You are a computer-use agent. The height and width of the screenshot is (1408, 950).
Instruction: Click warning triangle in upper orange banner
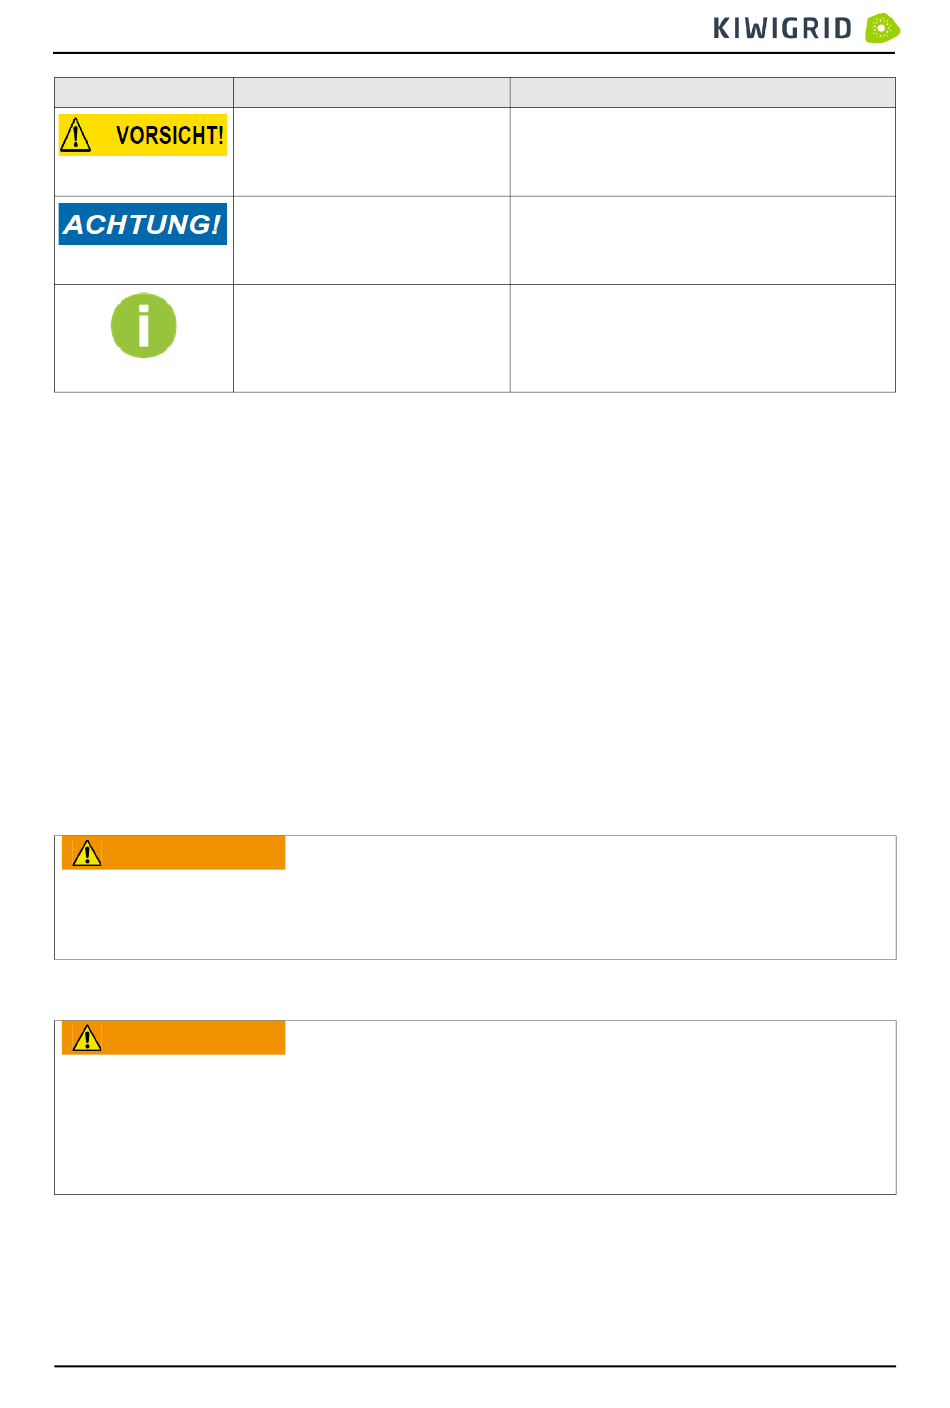pyautogui.click(x=87, y=853)
